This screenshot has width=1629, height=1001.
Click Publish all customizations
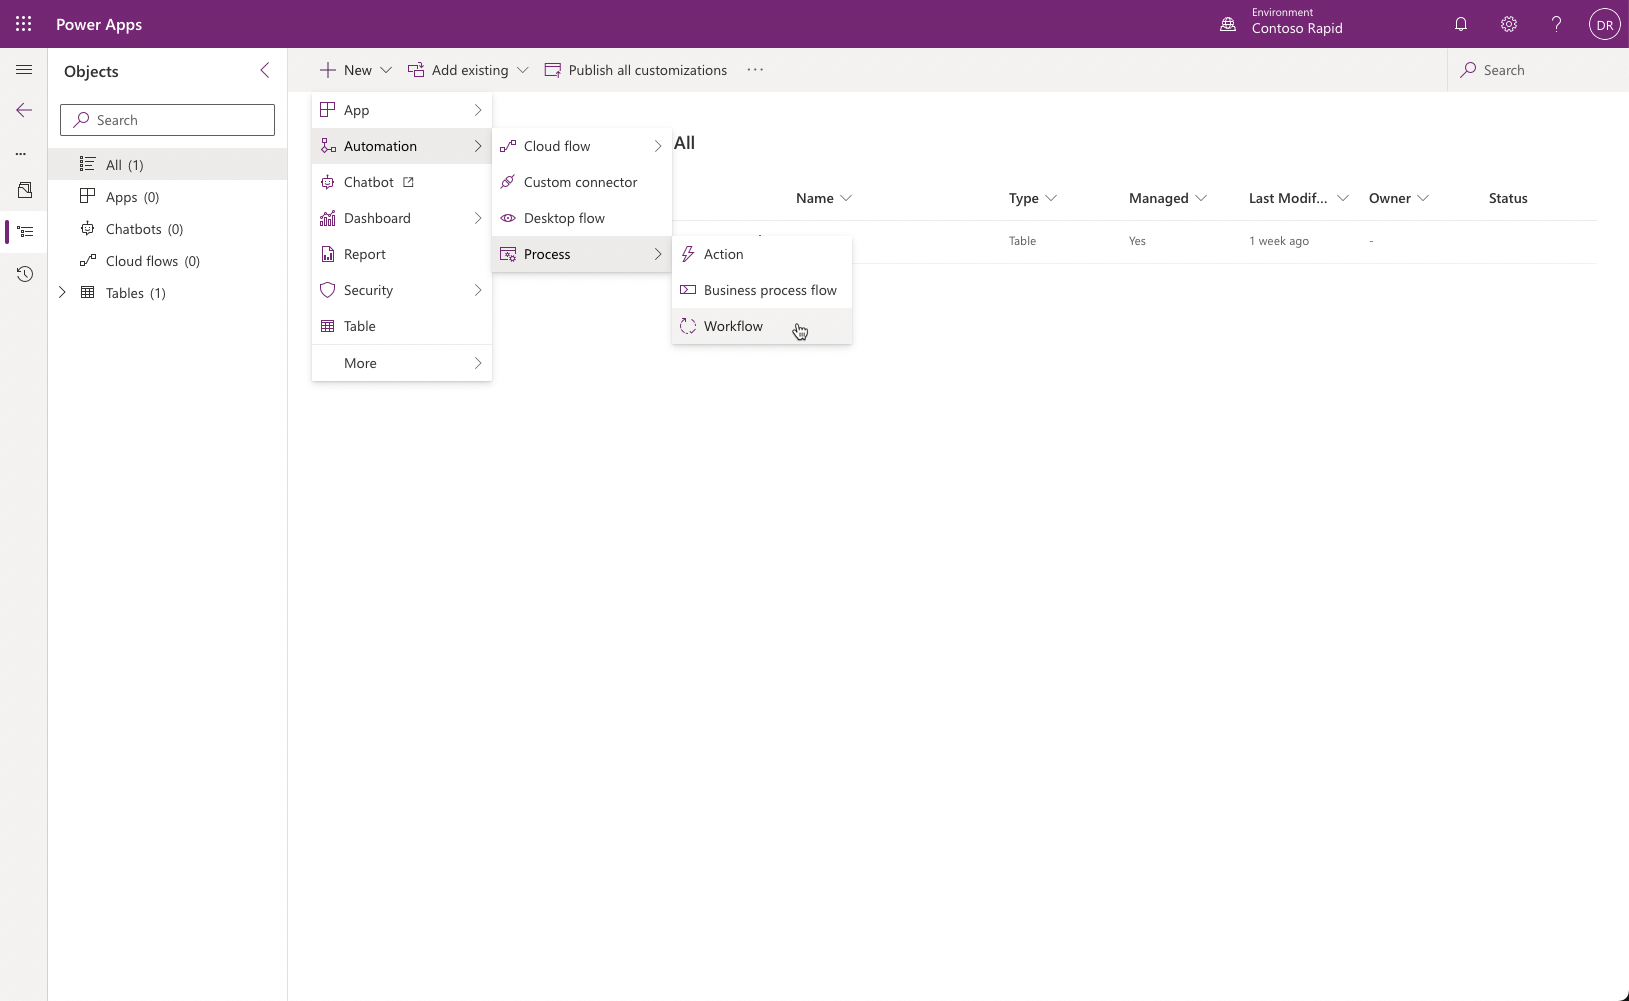(x=636, y=69)
